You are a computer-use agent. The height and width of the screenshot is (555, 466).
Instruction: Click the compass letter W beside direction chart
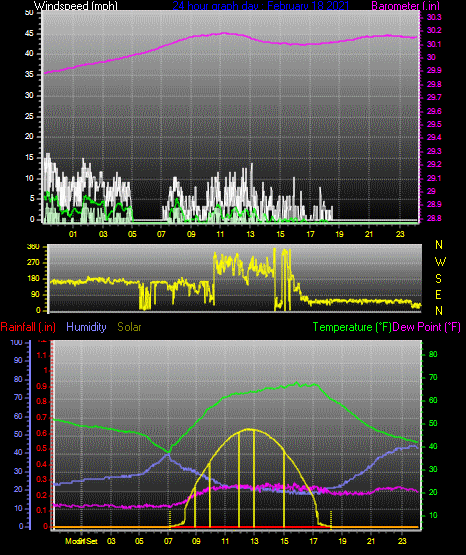tap(440, 262)
